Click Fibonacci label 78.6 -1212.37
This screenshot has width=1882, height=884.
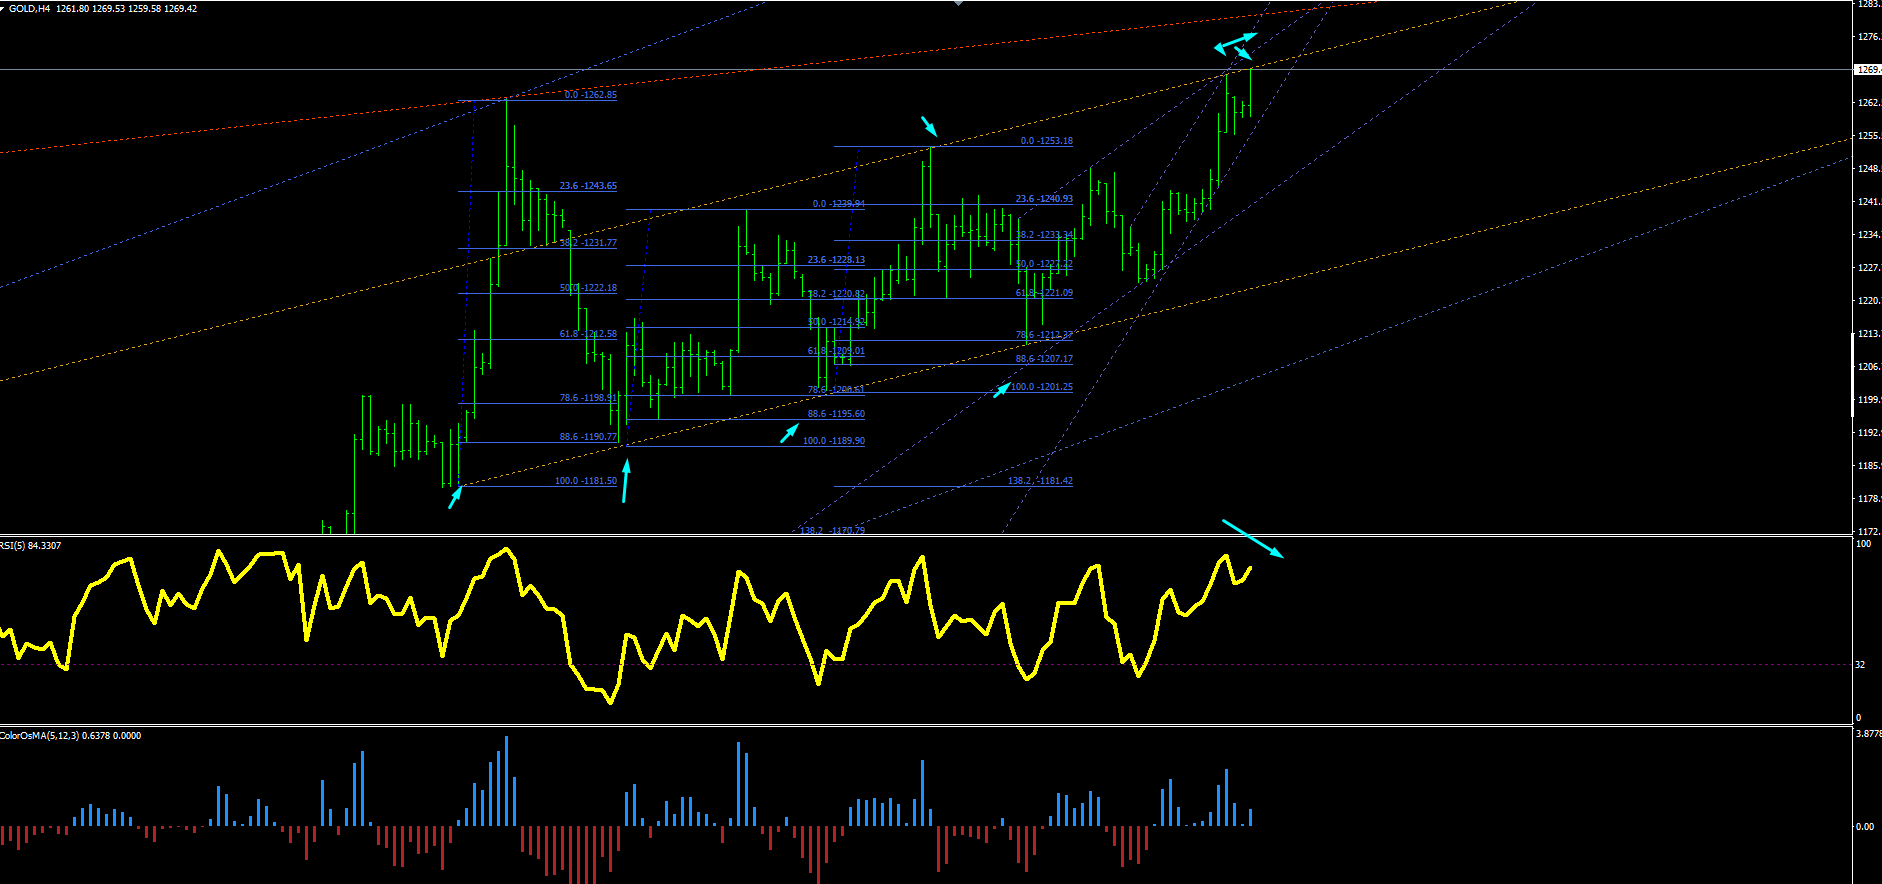[x=1044, y=335]
